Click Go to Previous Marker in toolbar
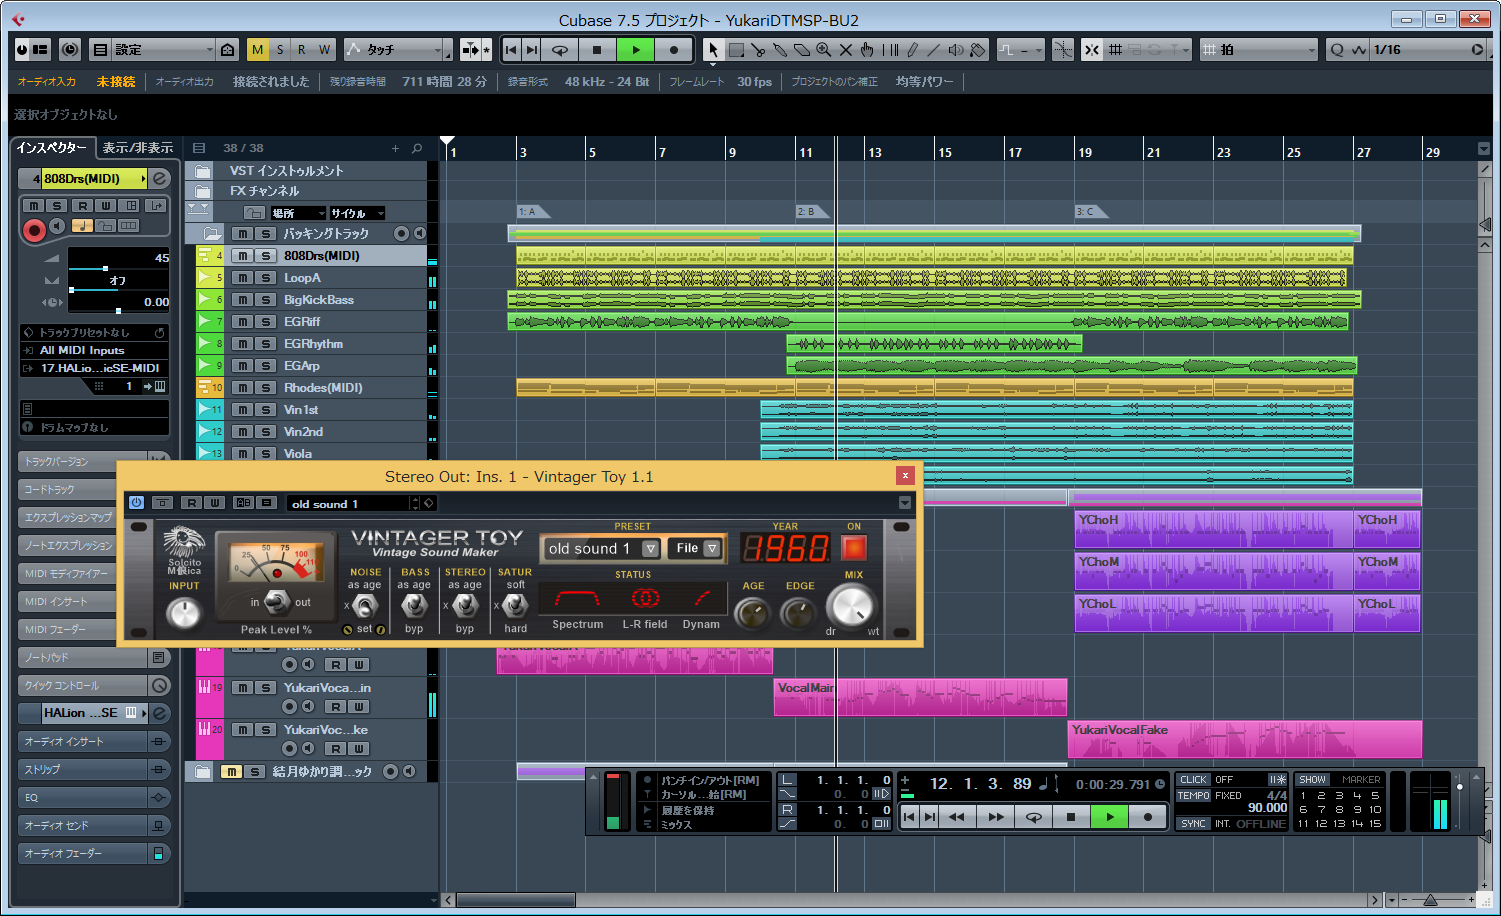 [511, 49]
